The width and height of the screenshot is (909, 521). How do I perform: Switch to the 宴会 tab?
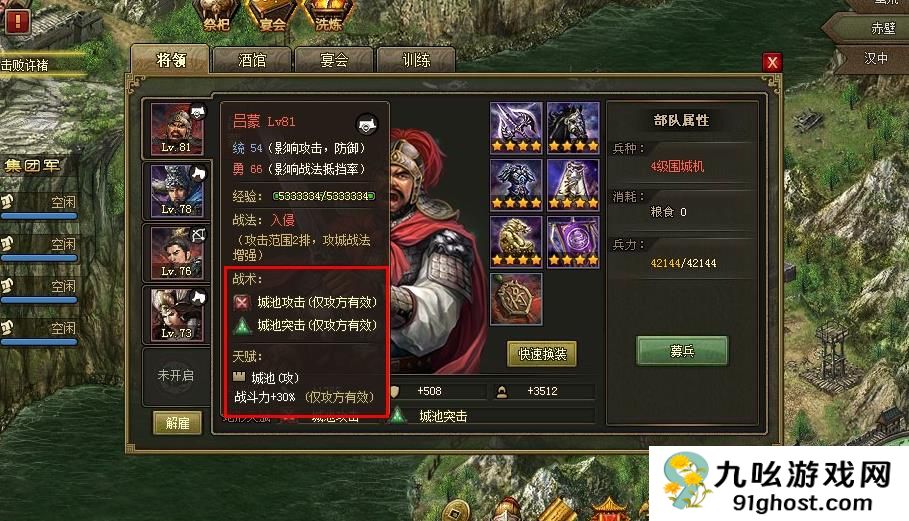point(334,60)
